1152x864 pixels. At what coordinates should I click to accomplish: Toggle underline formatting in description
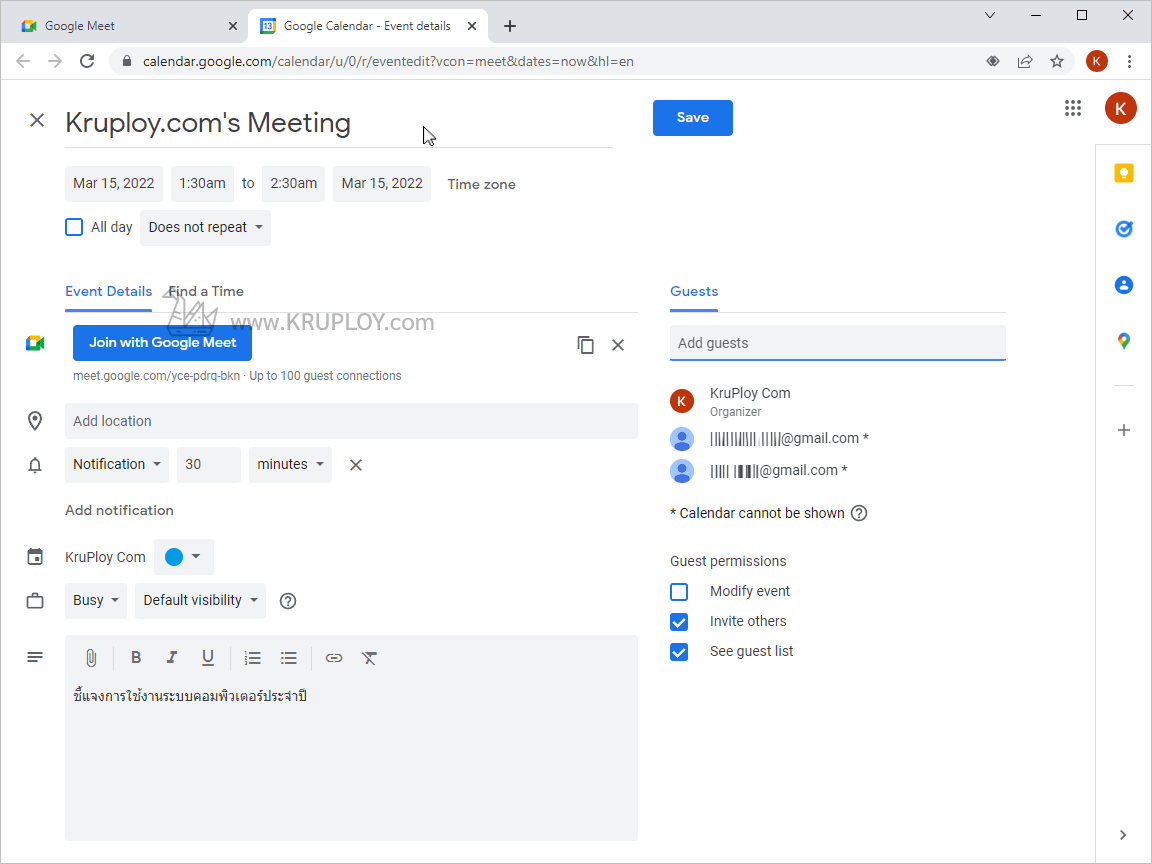(x=208, y=658)
